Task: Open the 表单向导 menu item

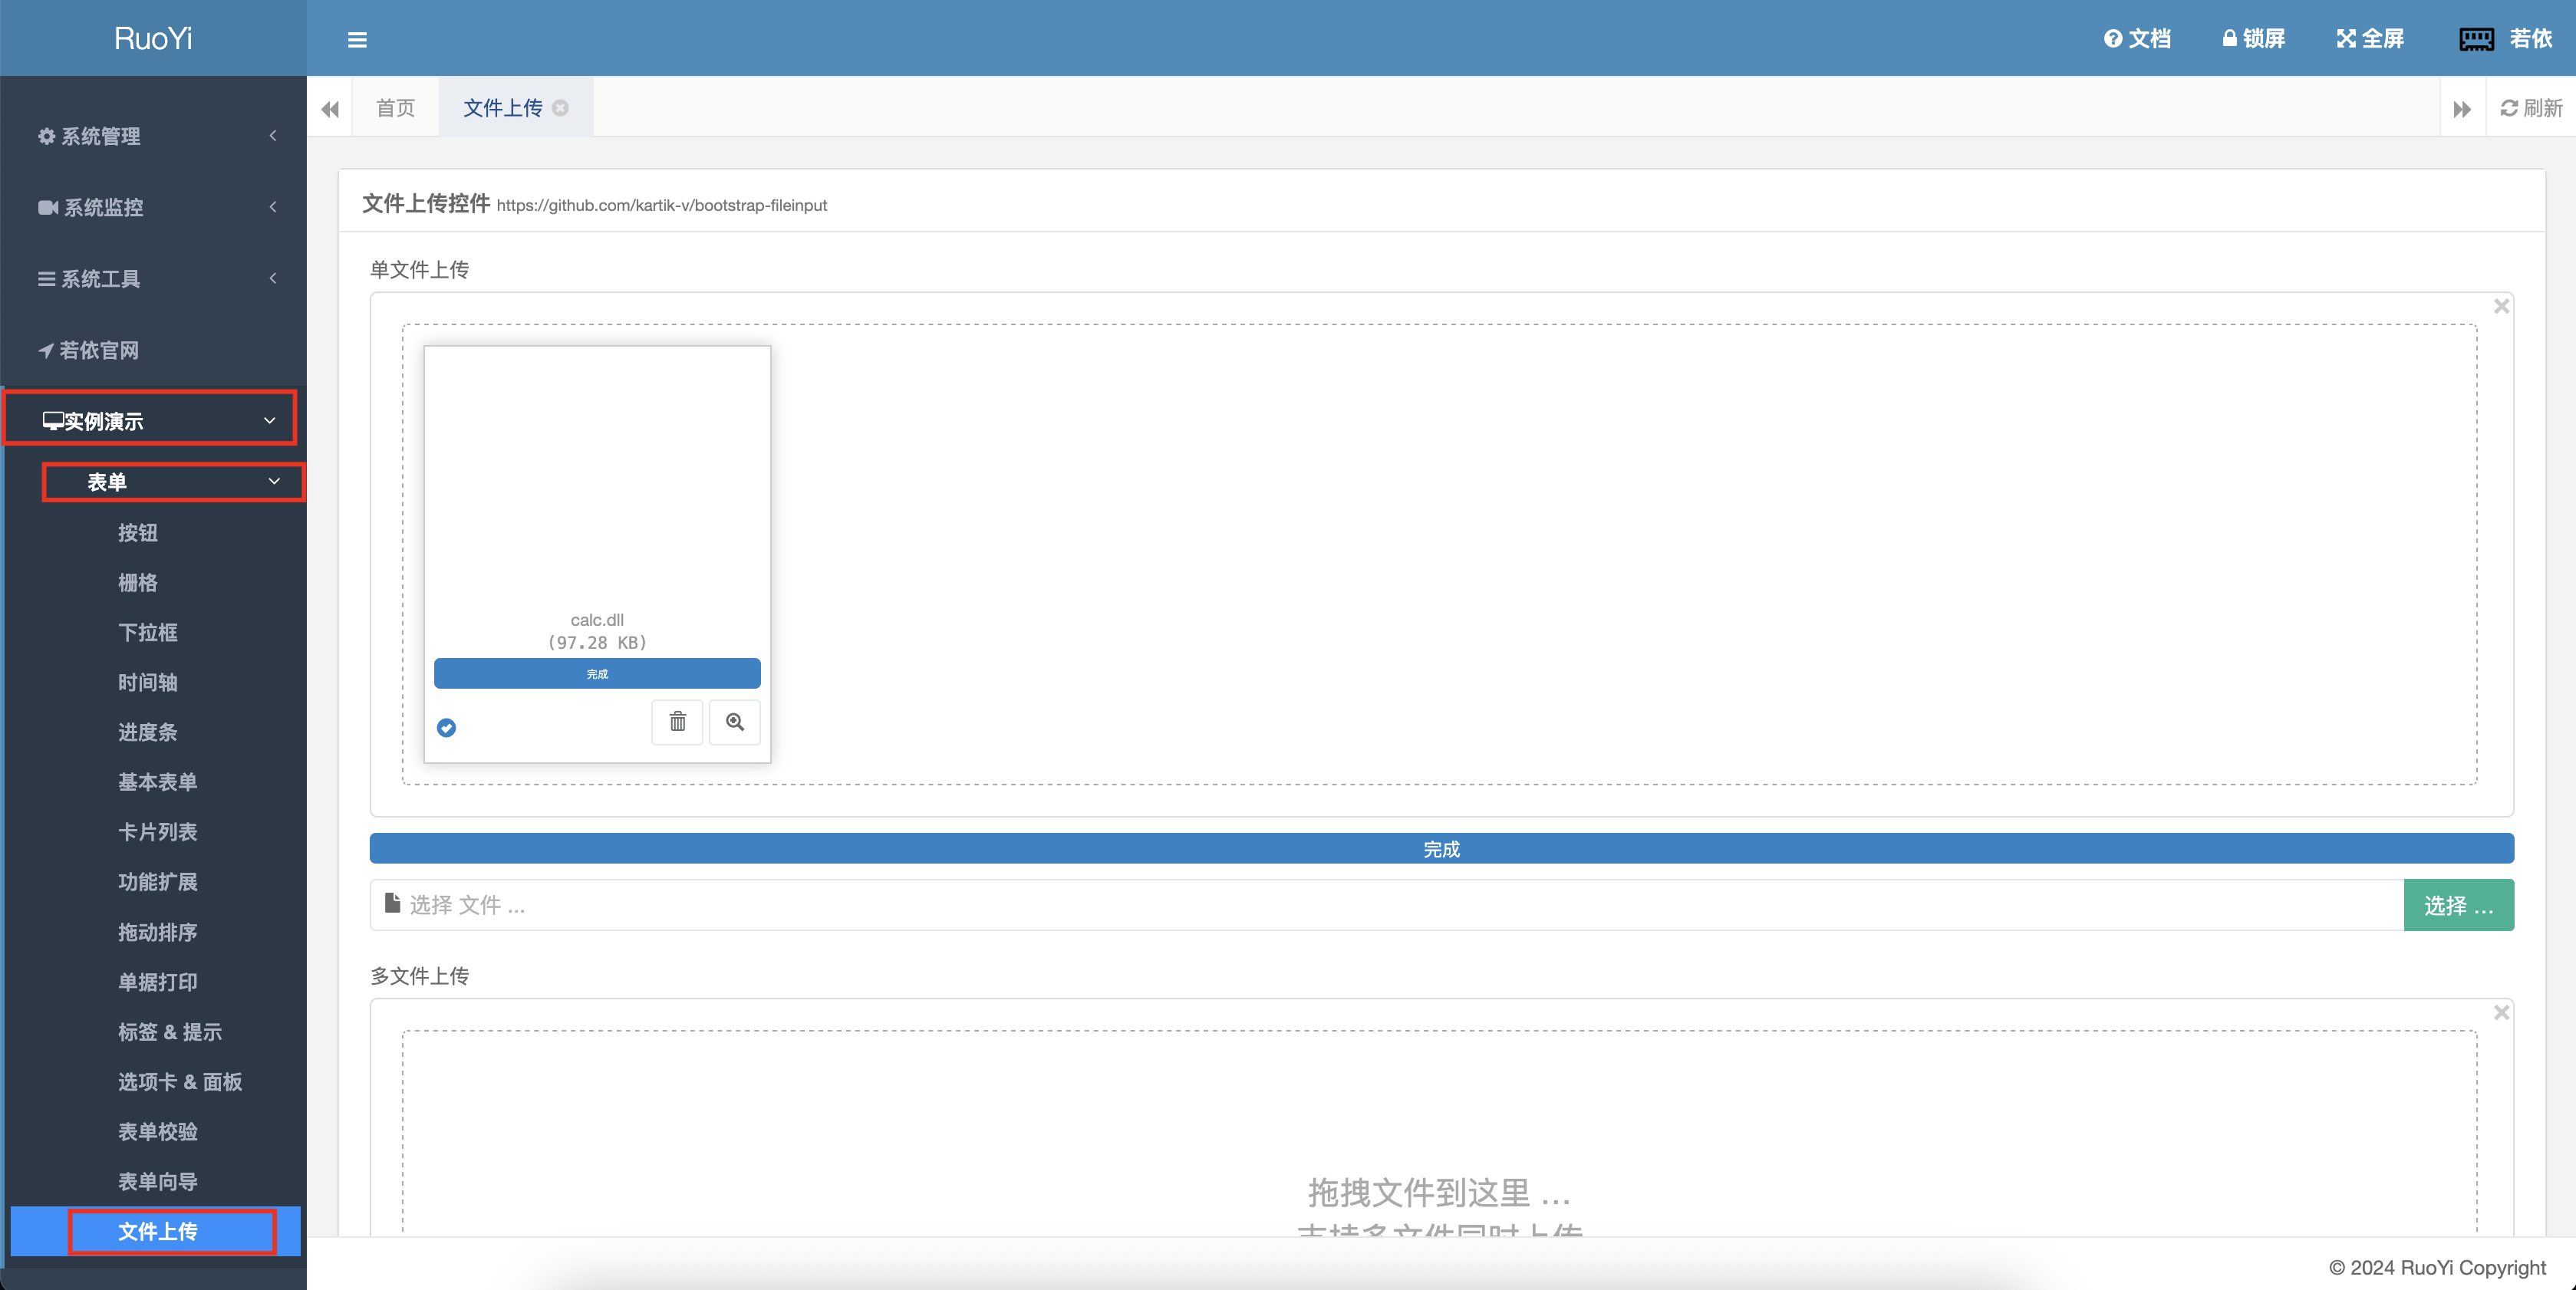Action: (158, 1182)
